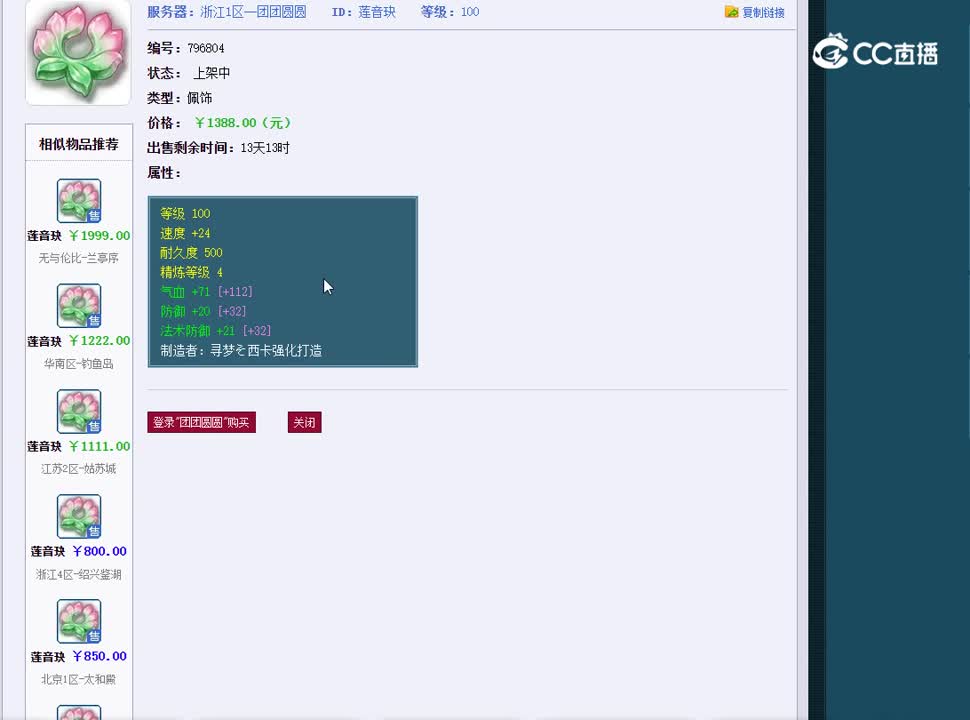Viewport: 970px width, 720px height.
Task: Click the price ¥850.00 link
Action: (x=99, y=656)
